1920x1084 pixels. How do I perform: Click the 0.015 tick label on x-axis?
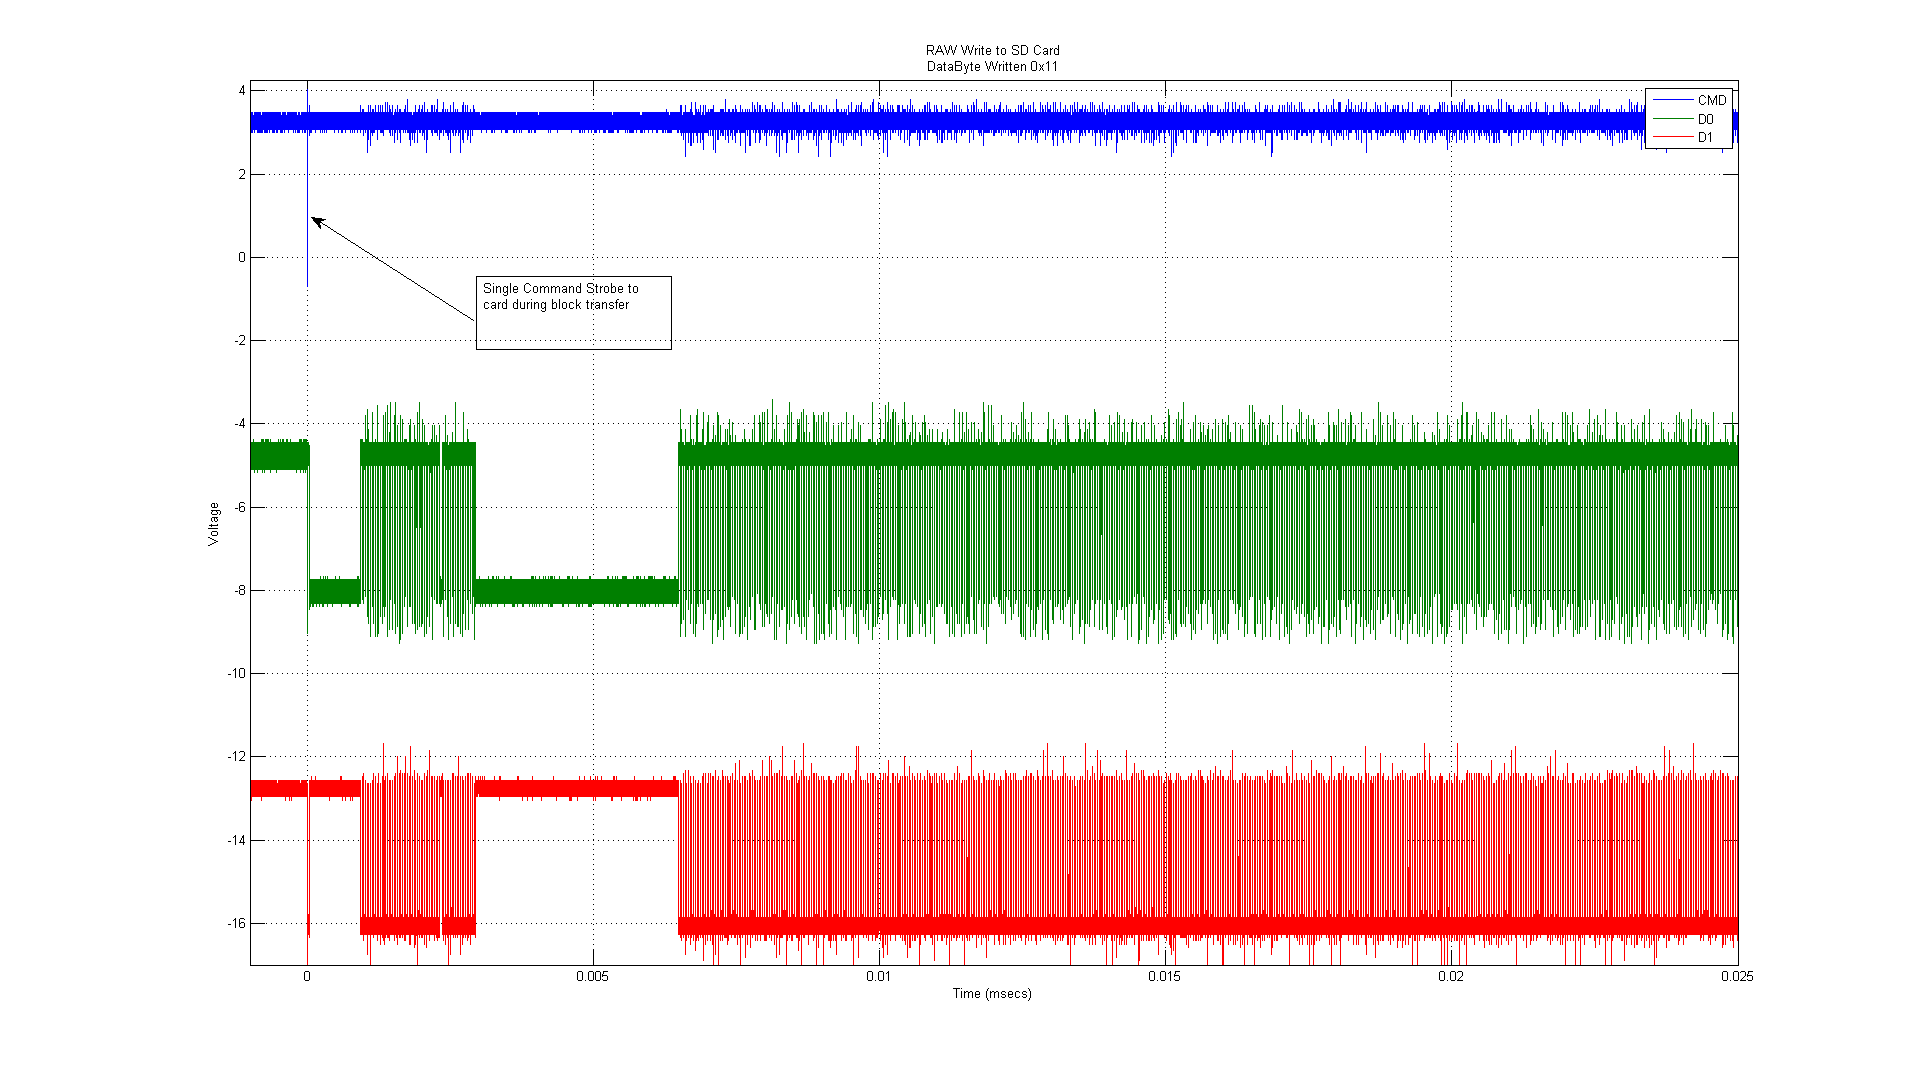[1164, 977]
